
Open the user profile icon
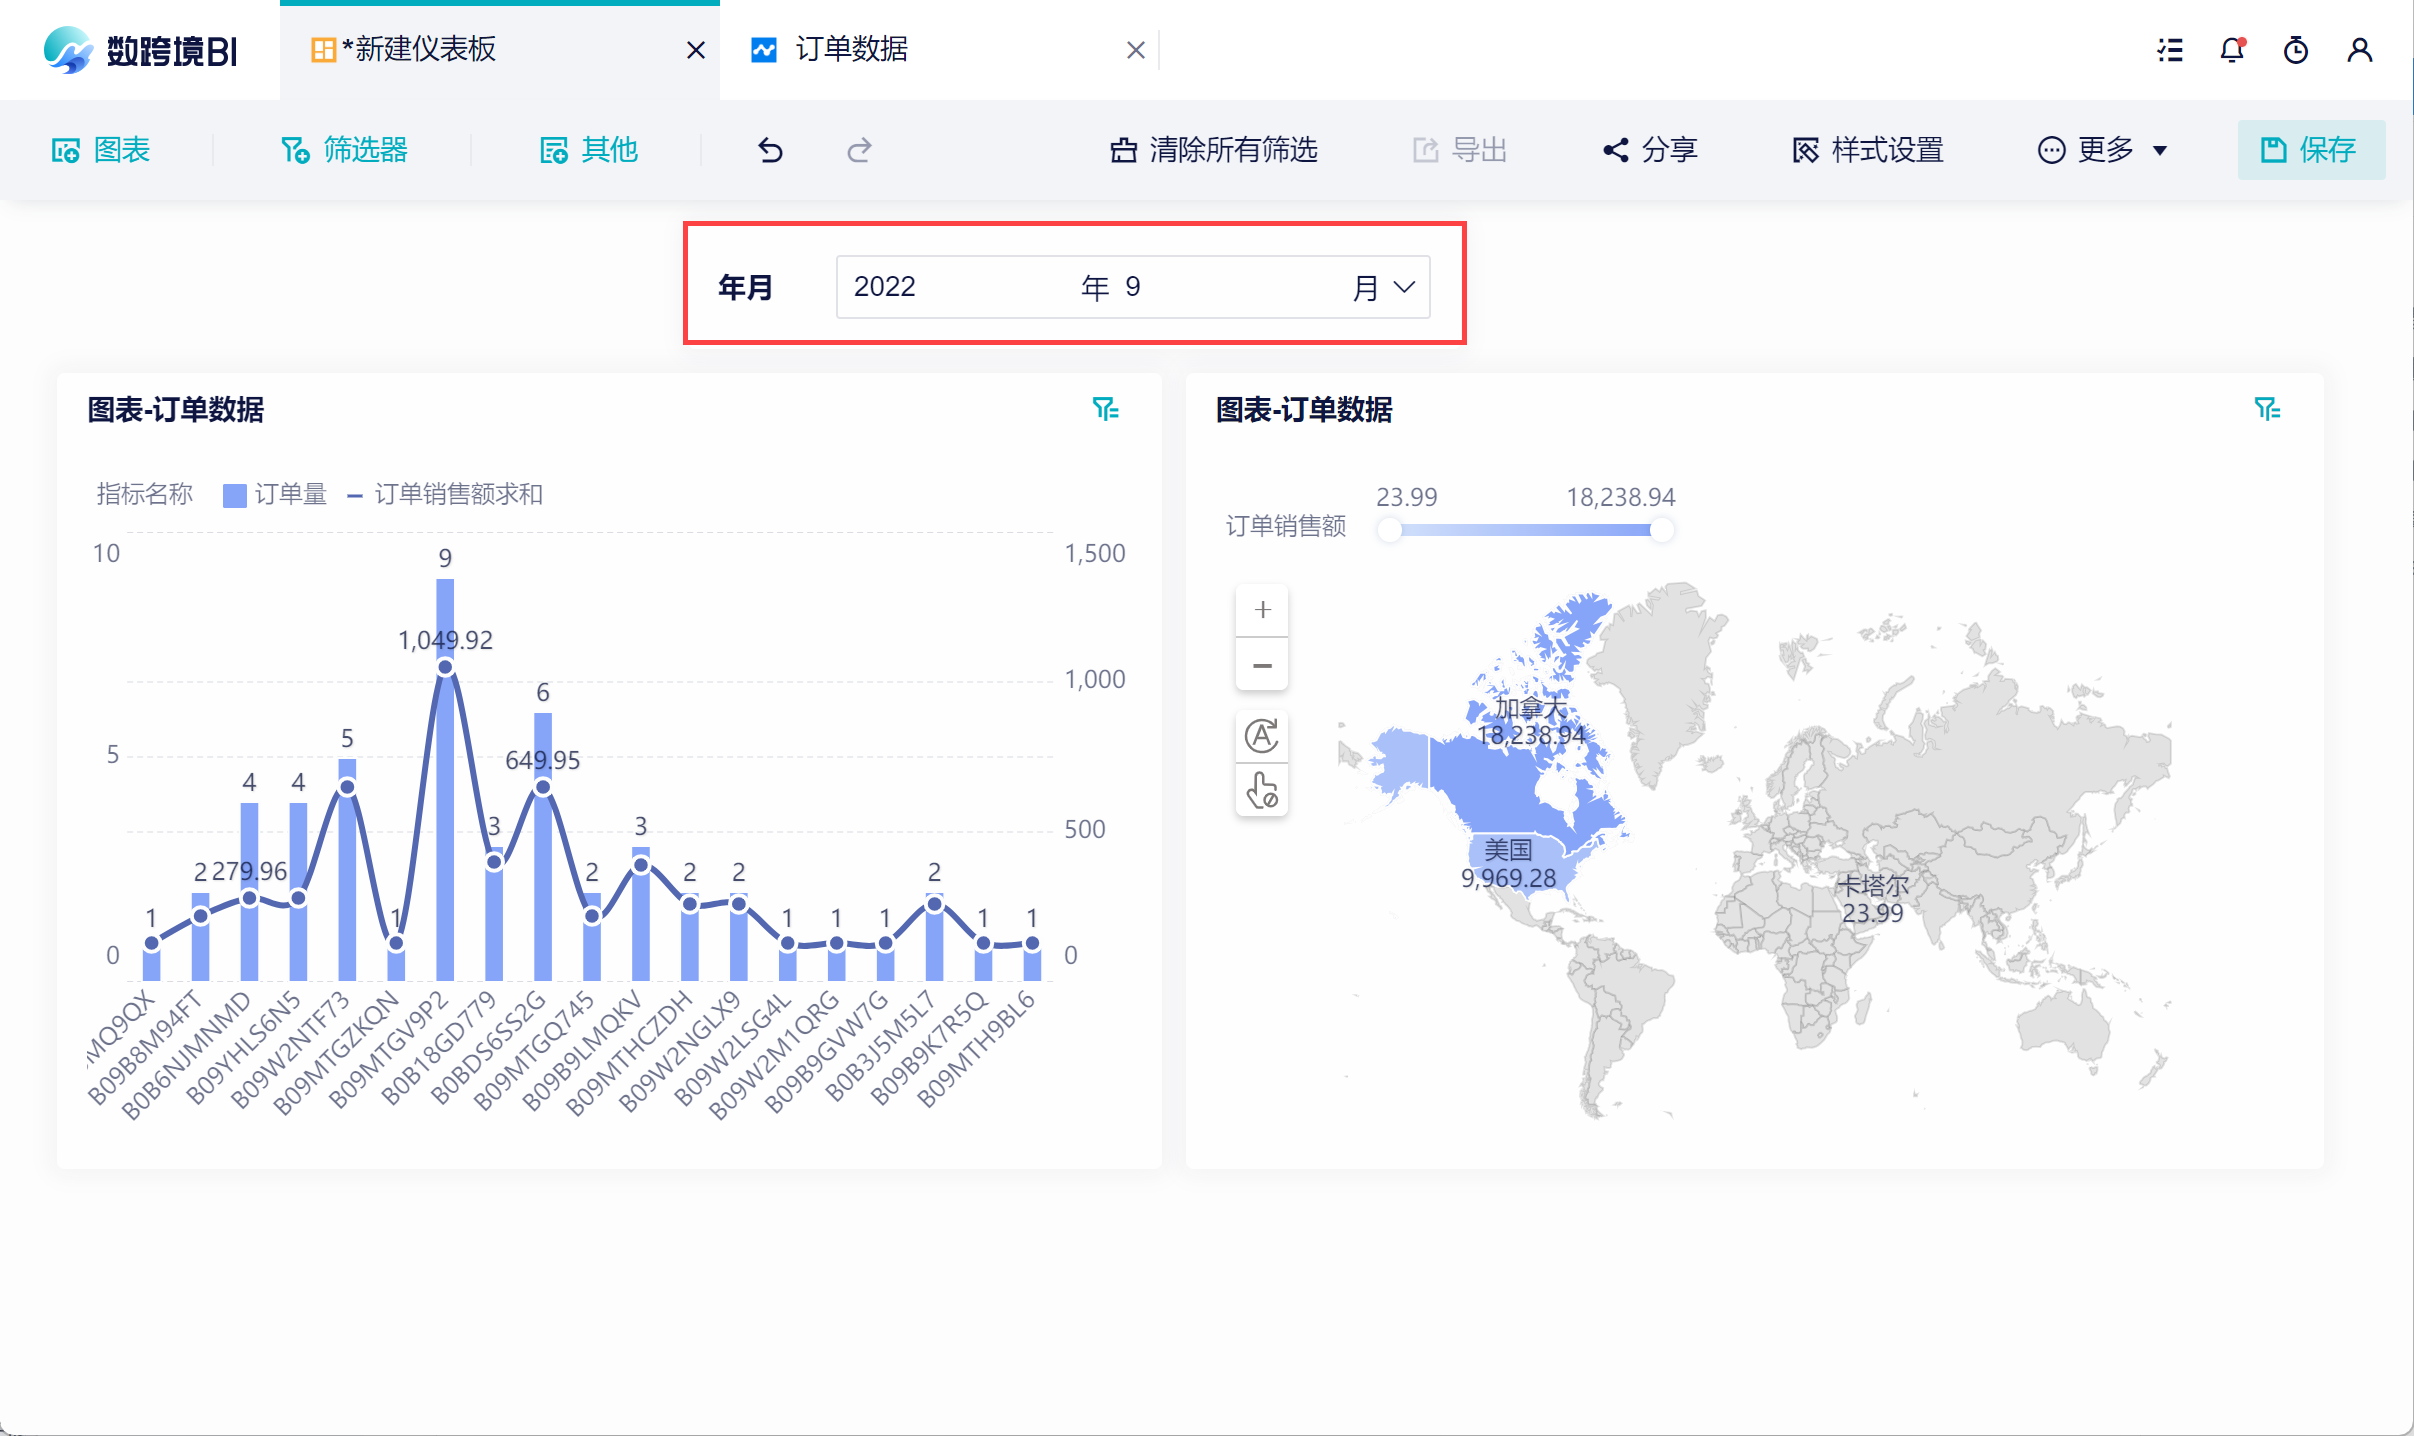click(2360, 50)
